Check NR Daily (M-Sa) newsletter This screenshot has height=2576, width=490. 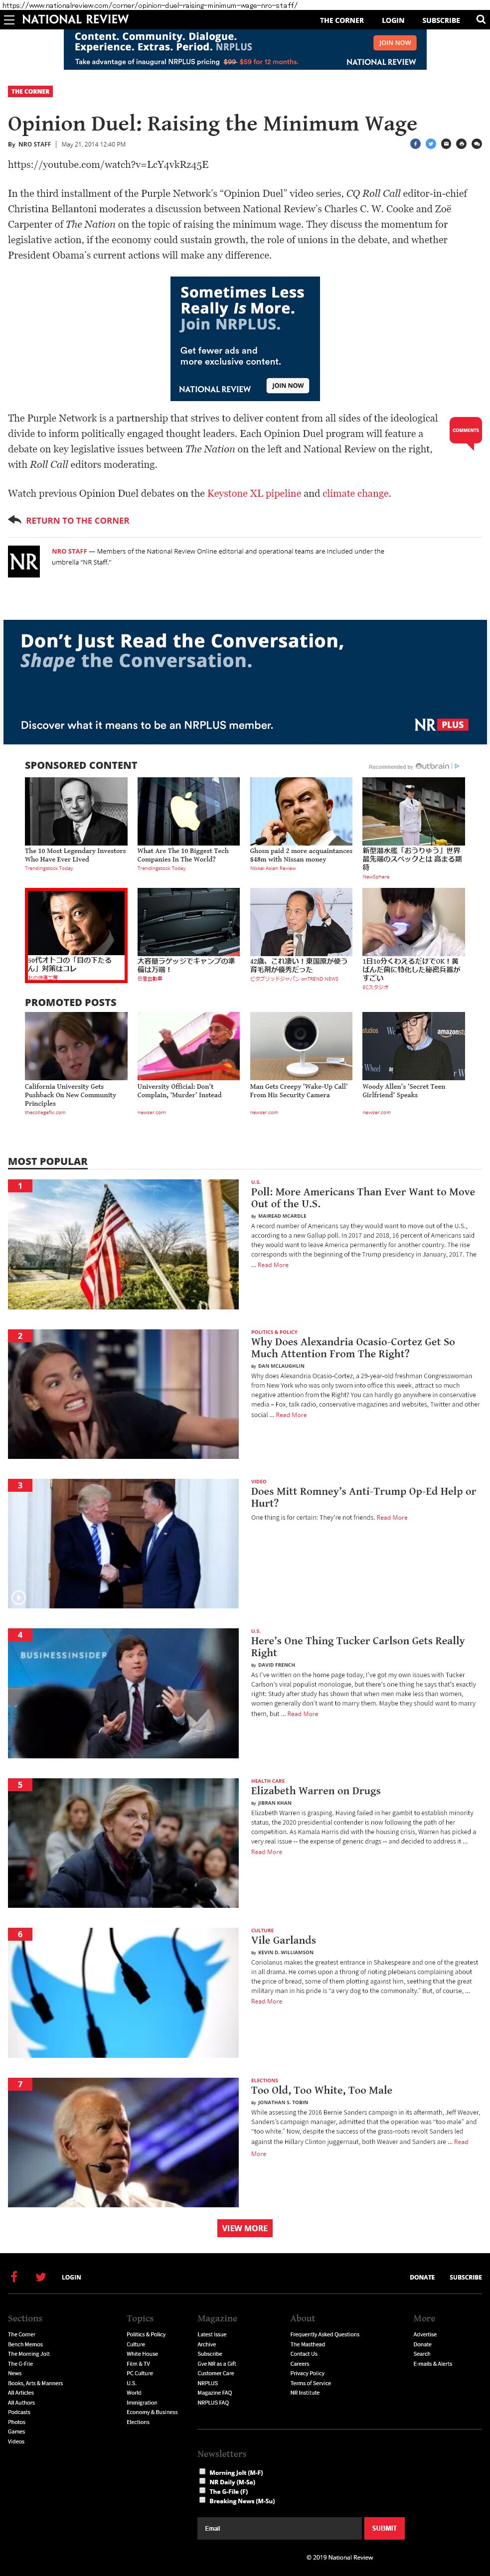pos(203,2481)
